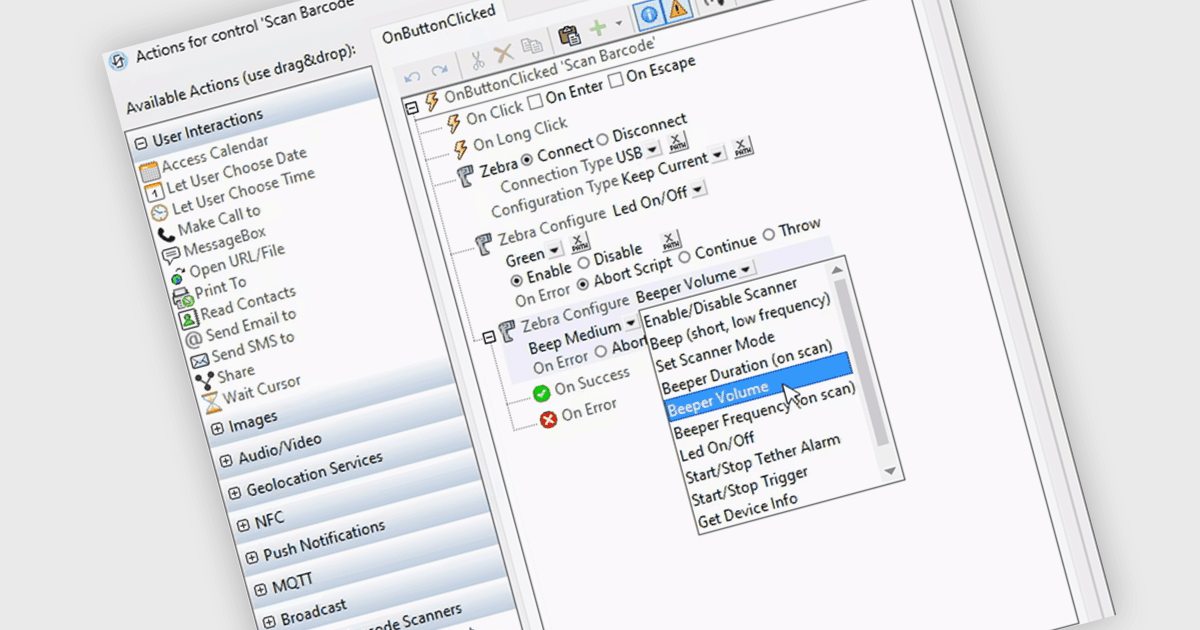The image size is (1200, 630).
Task: Click the Undo arrow icon in toolbar
Action: click(414, 76)
